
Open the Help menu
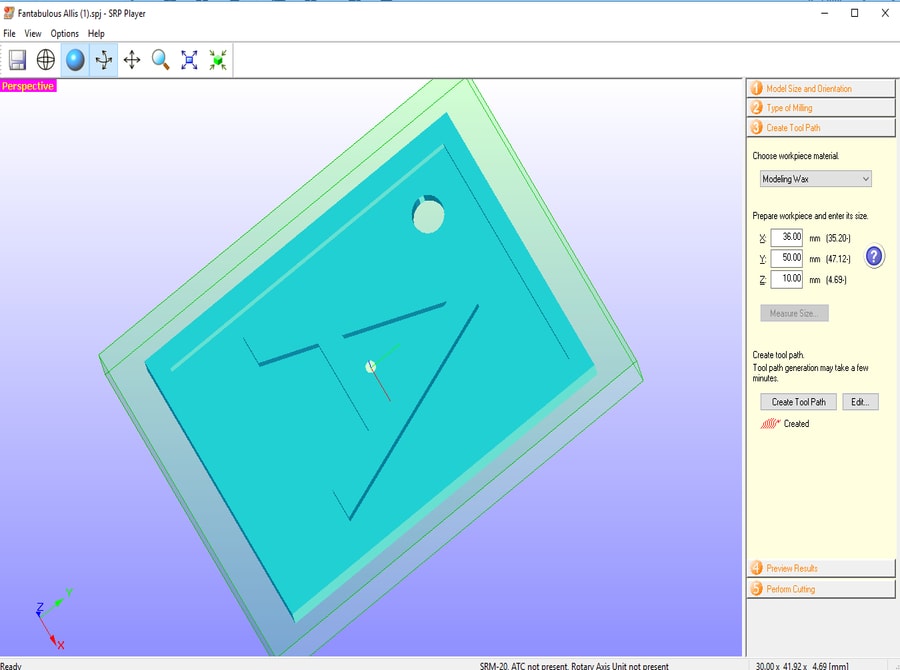point(96,33)
